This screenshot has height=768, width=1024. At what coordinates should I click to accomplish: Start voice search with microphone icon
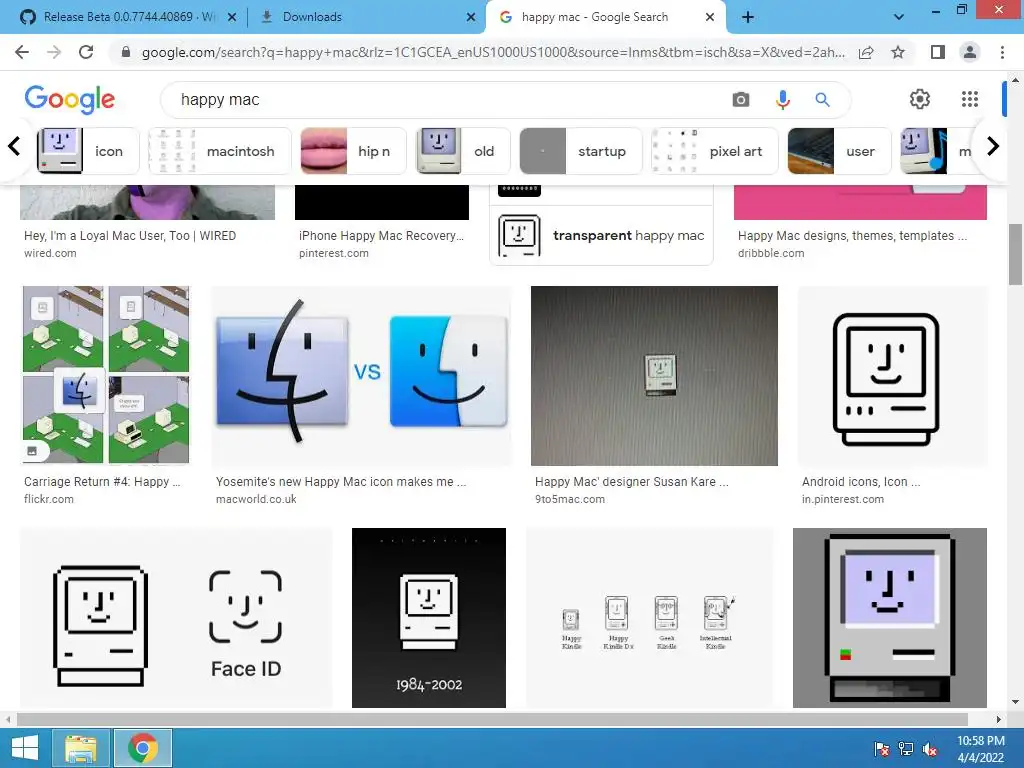pos(782,99)
